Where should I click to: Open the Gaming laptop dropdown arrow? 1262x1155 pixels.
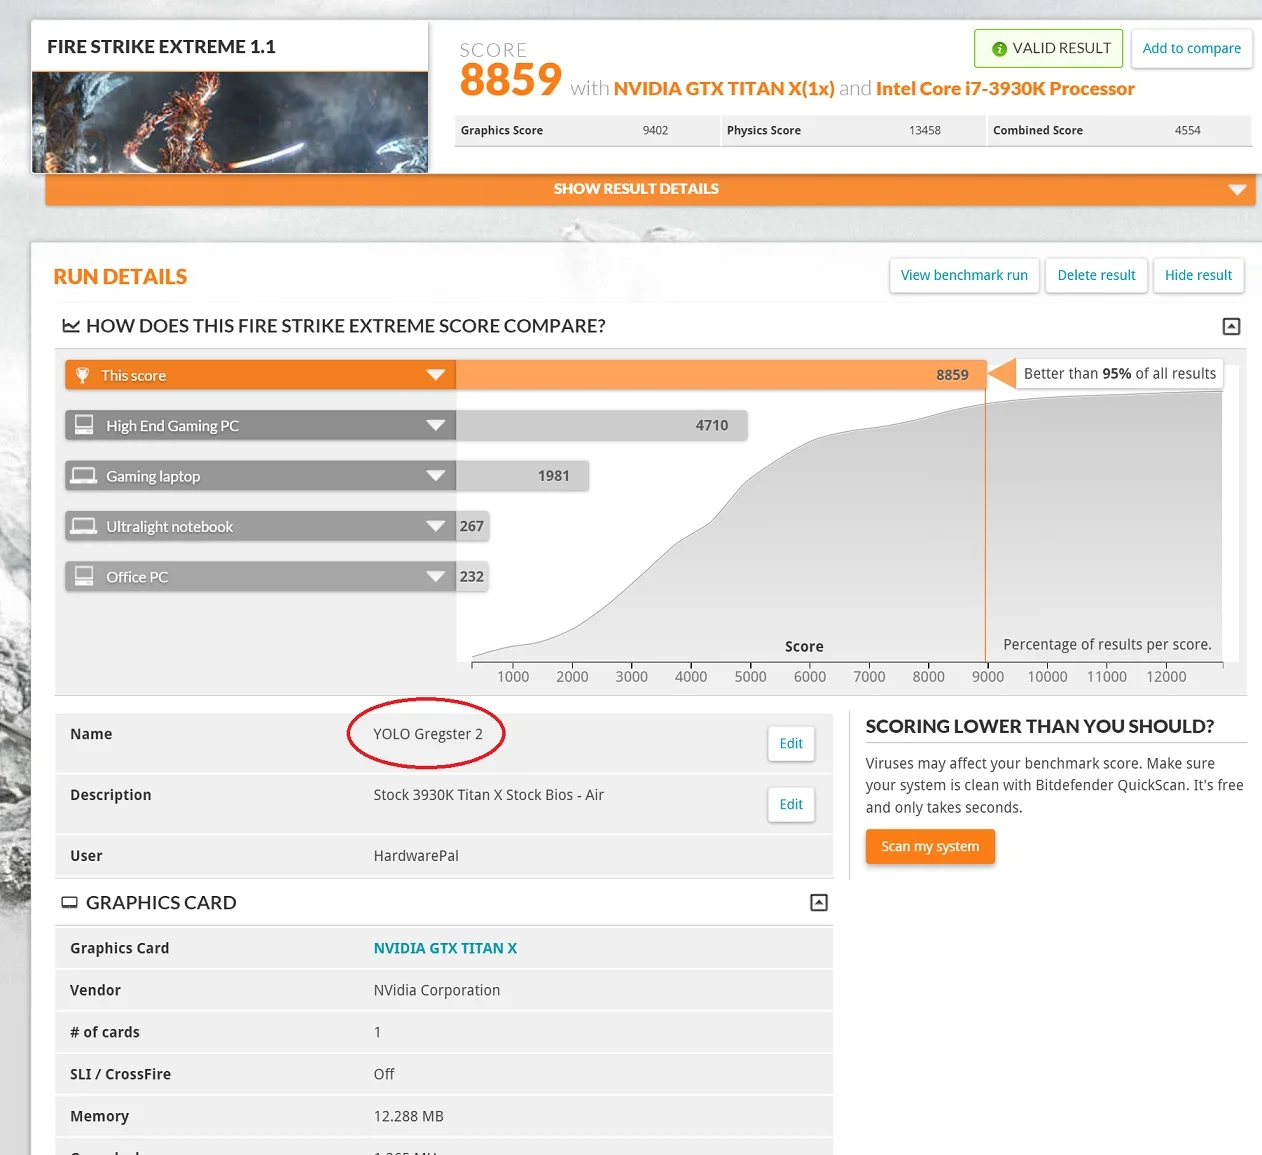tap(435, 475)
